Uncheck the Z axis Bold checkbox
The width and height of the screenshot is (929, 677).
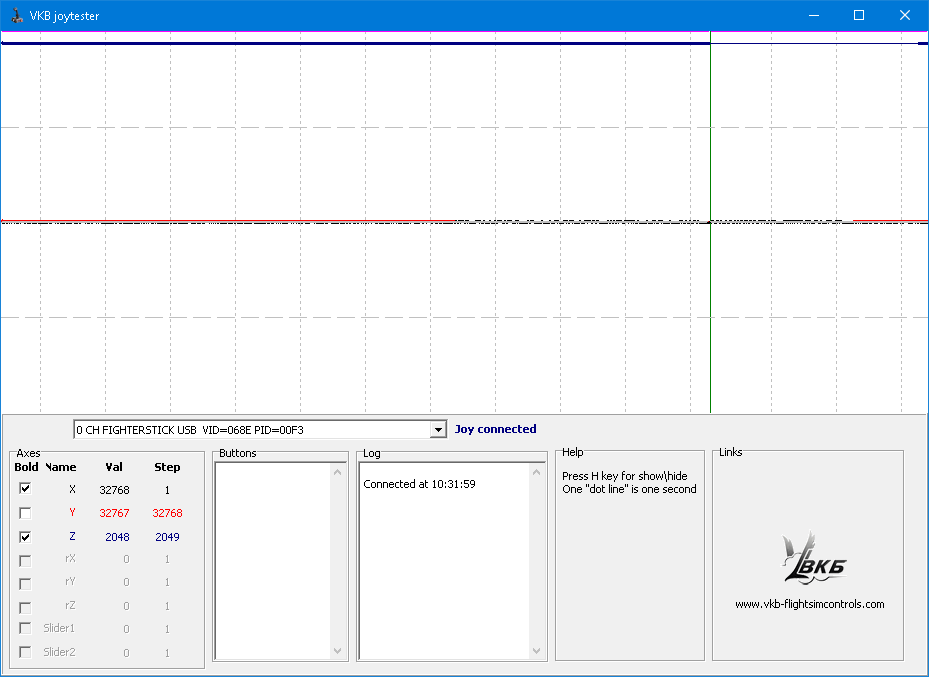point(25,537)
